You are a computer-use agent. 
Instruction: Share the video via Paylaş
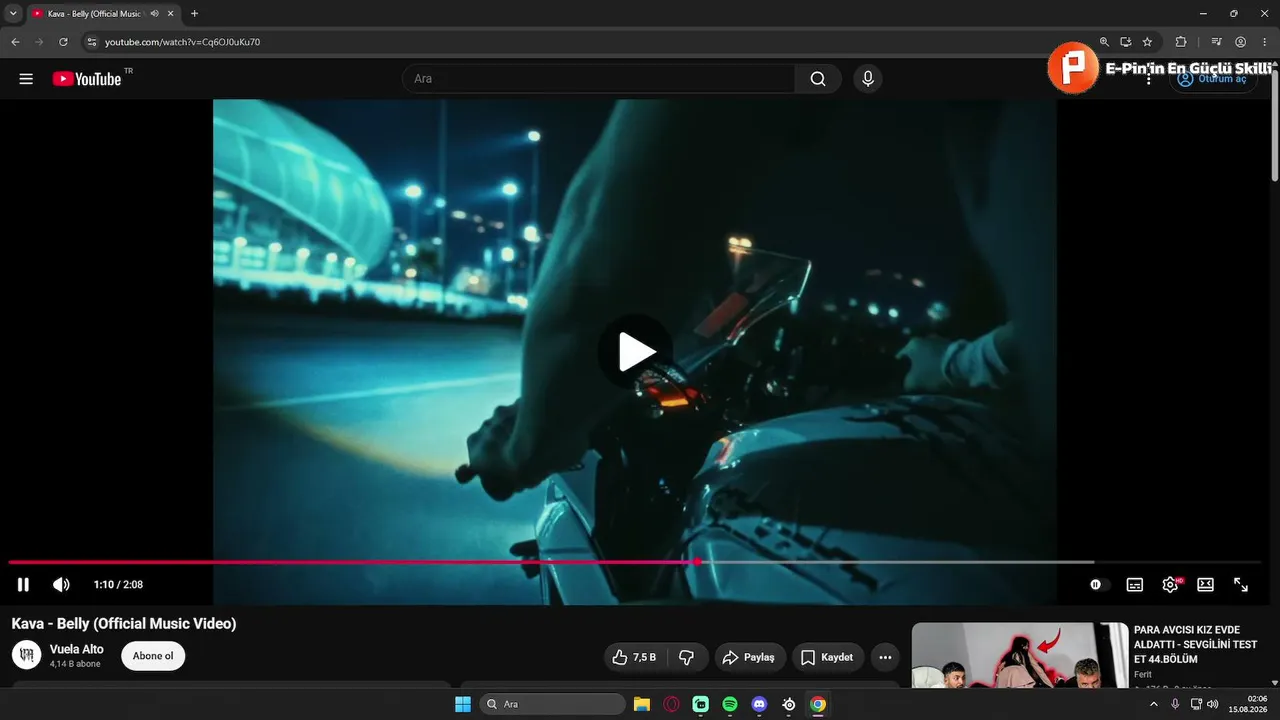(x=750, y=657)
